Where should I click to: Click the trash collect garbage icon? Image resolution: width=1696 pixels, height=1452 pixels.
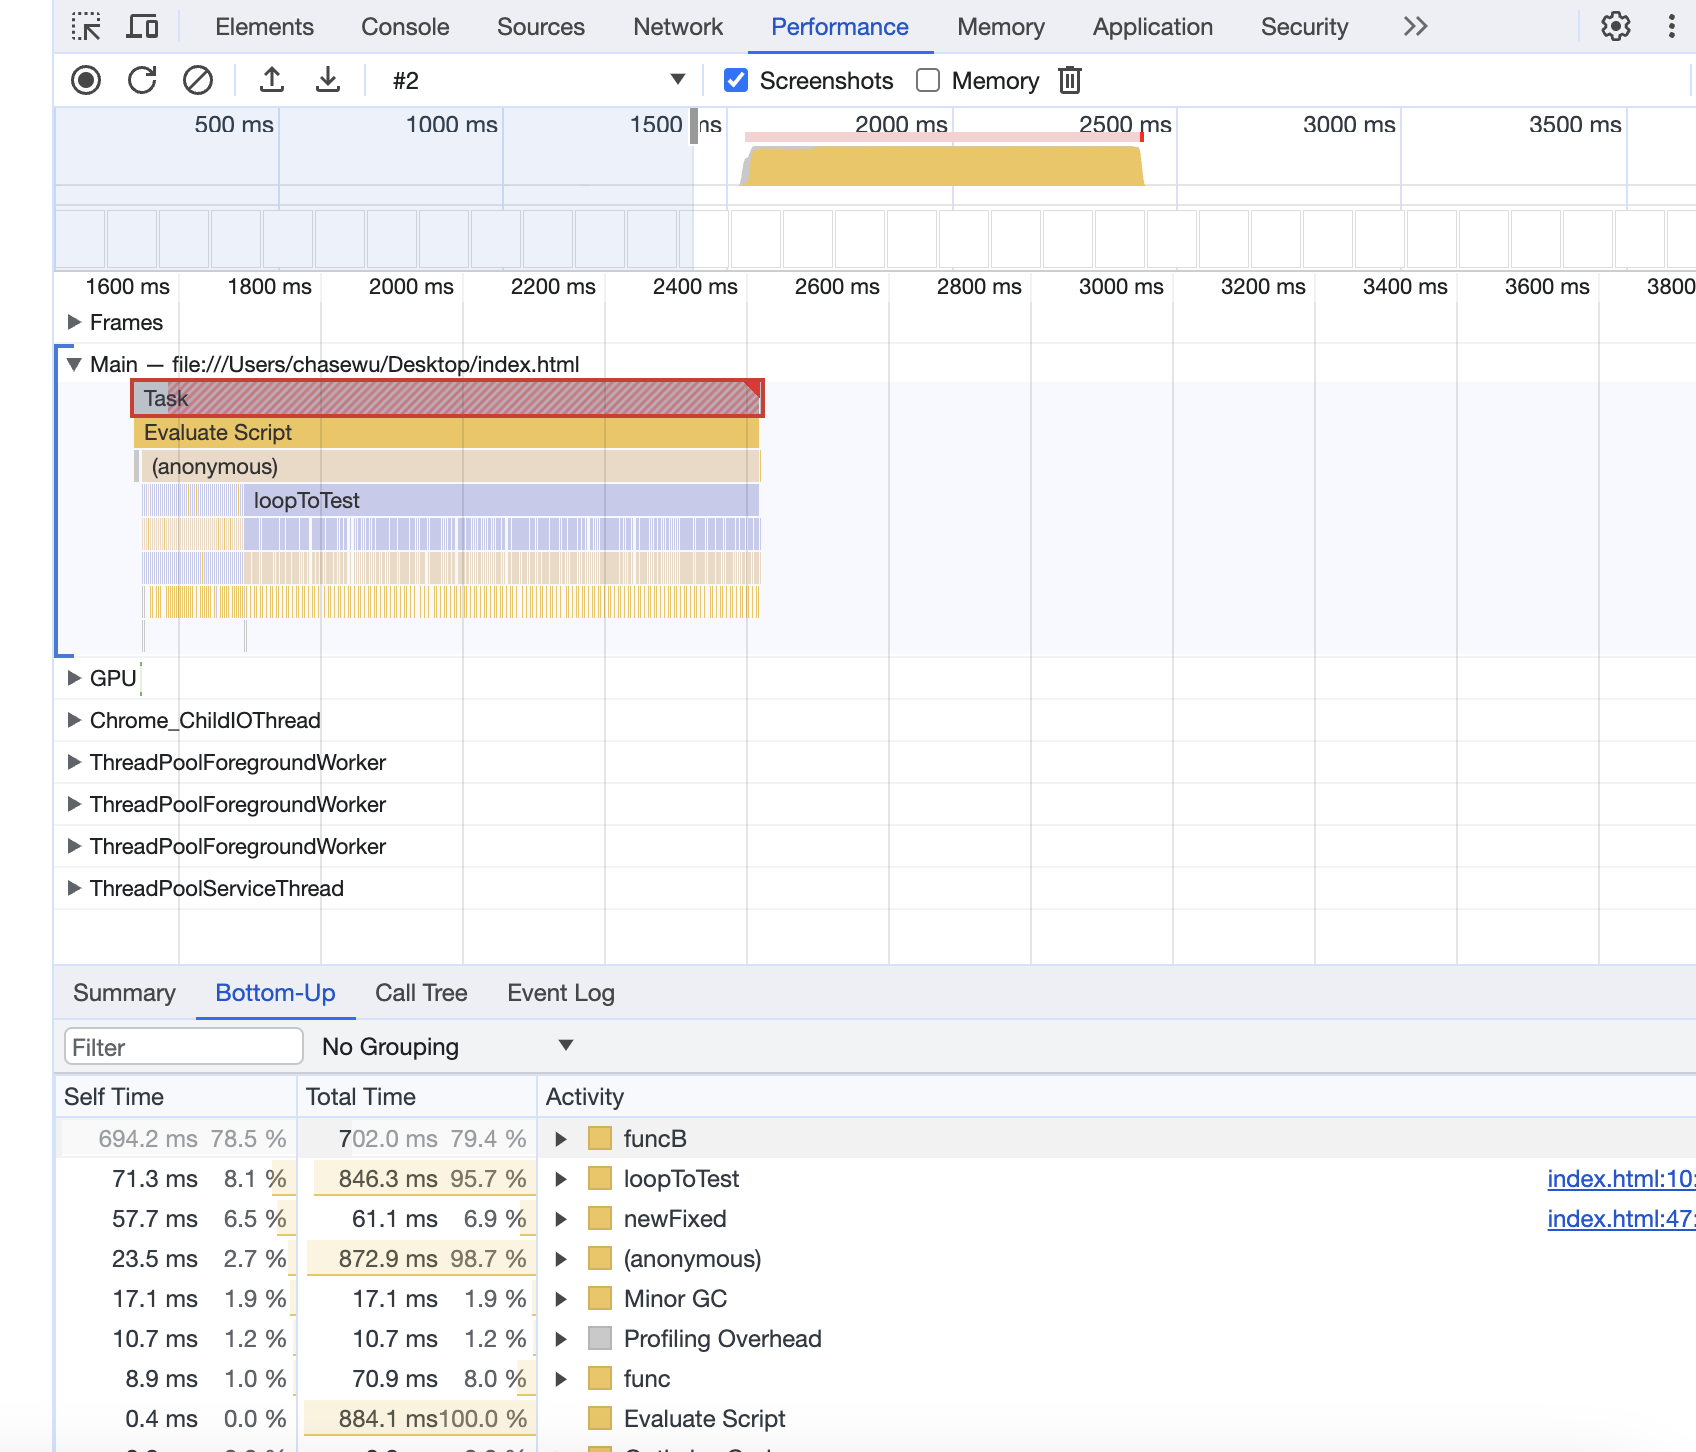(x=1070, y=80)
